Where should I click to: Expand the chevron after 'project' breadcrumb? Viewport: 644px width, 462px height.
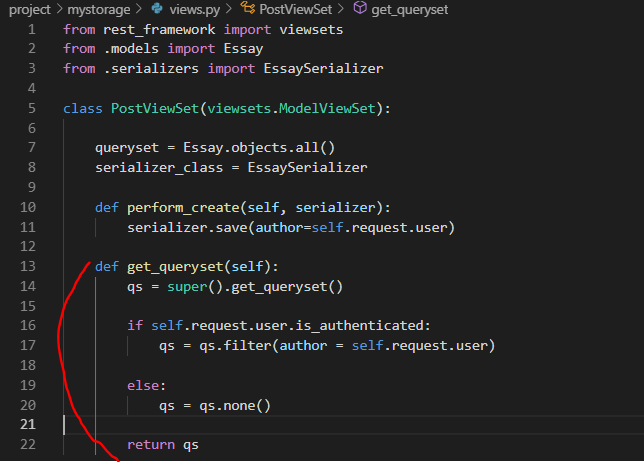click(x=59, y=9)
